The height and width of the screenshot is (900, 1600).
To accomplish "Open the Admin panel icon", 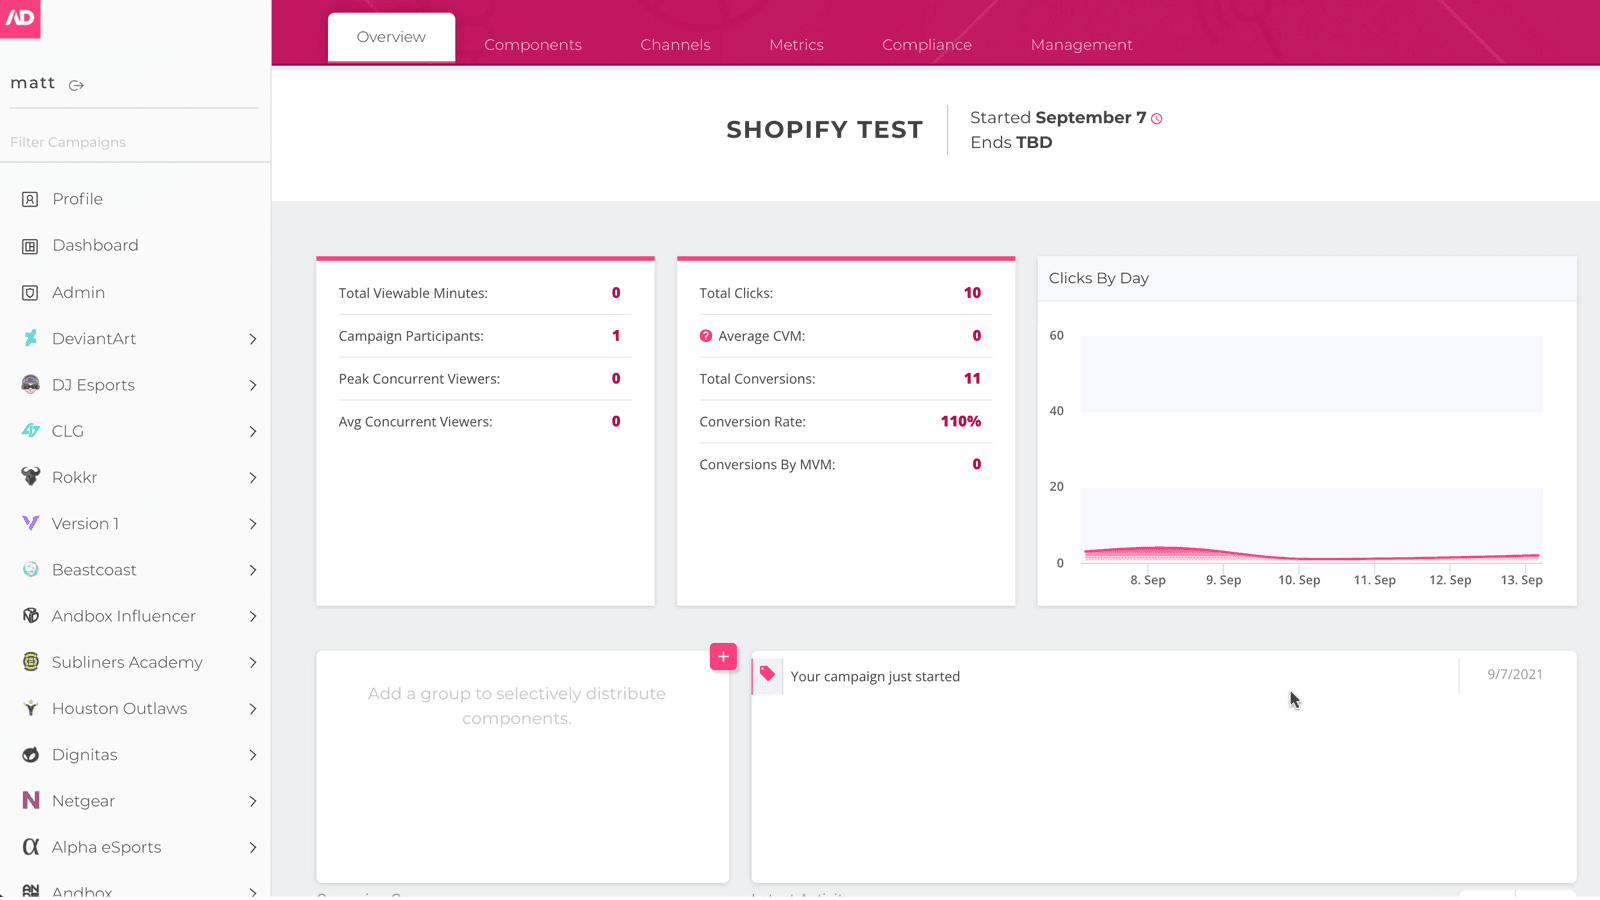I will (x=29, y=292).
